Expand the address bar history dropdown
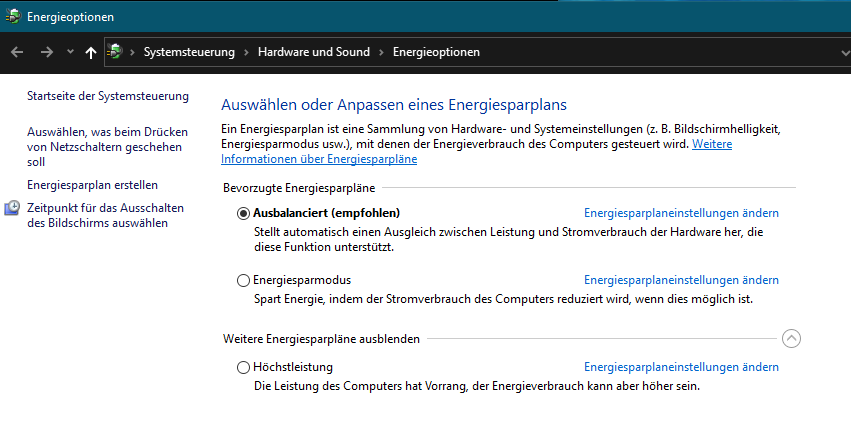 coord(844,53)
